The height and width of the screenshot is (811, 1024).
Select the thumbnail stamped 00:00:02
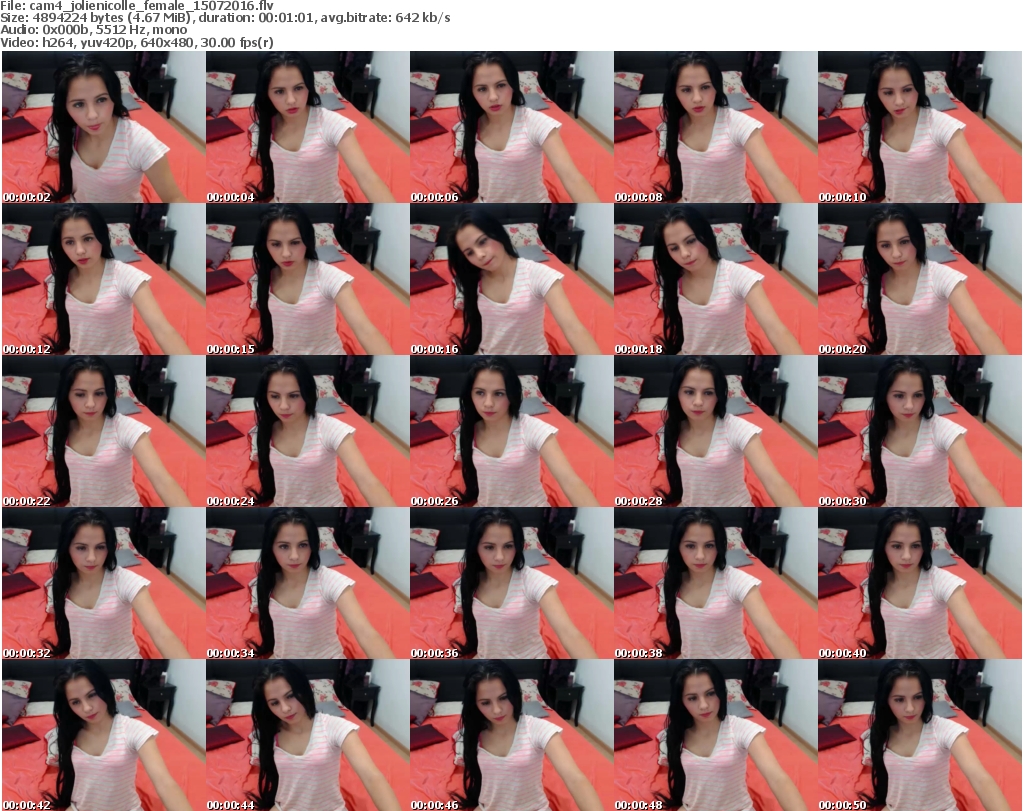click(x=104, y=127)
